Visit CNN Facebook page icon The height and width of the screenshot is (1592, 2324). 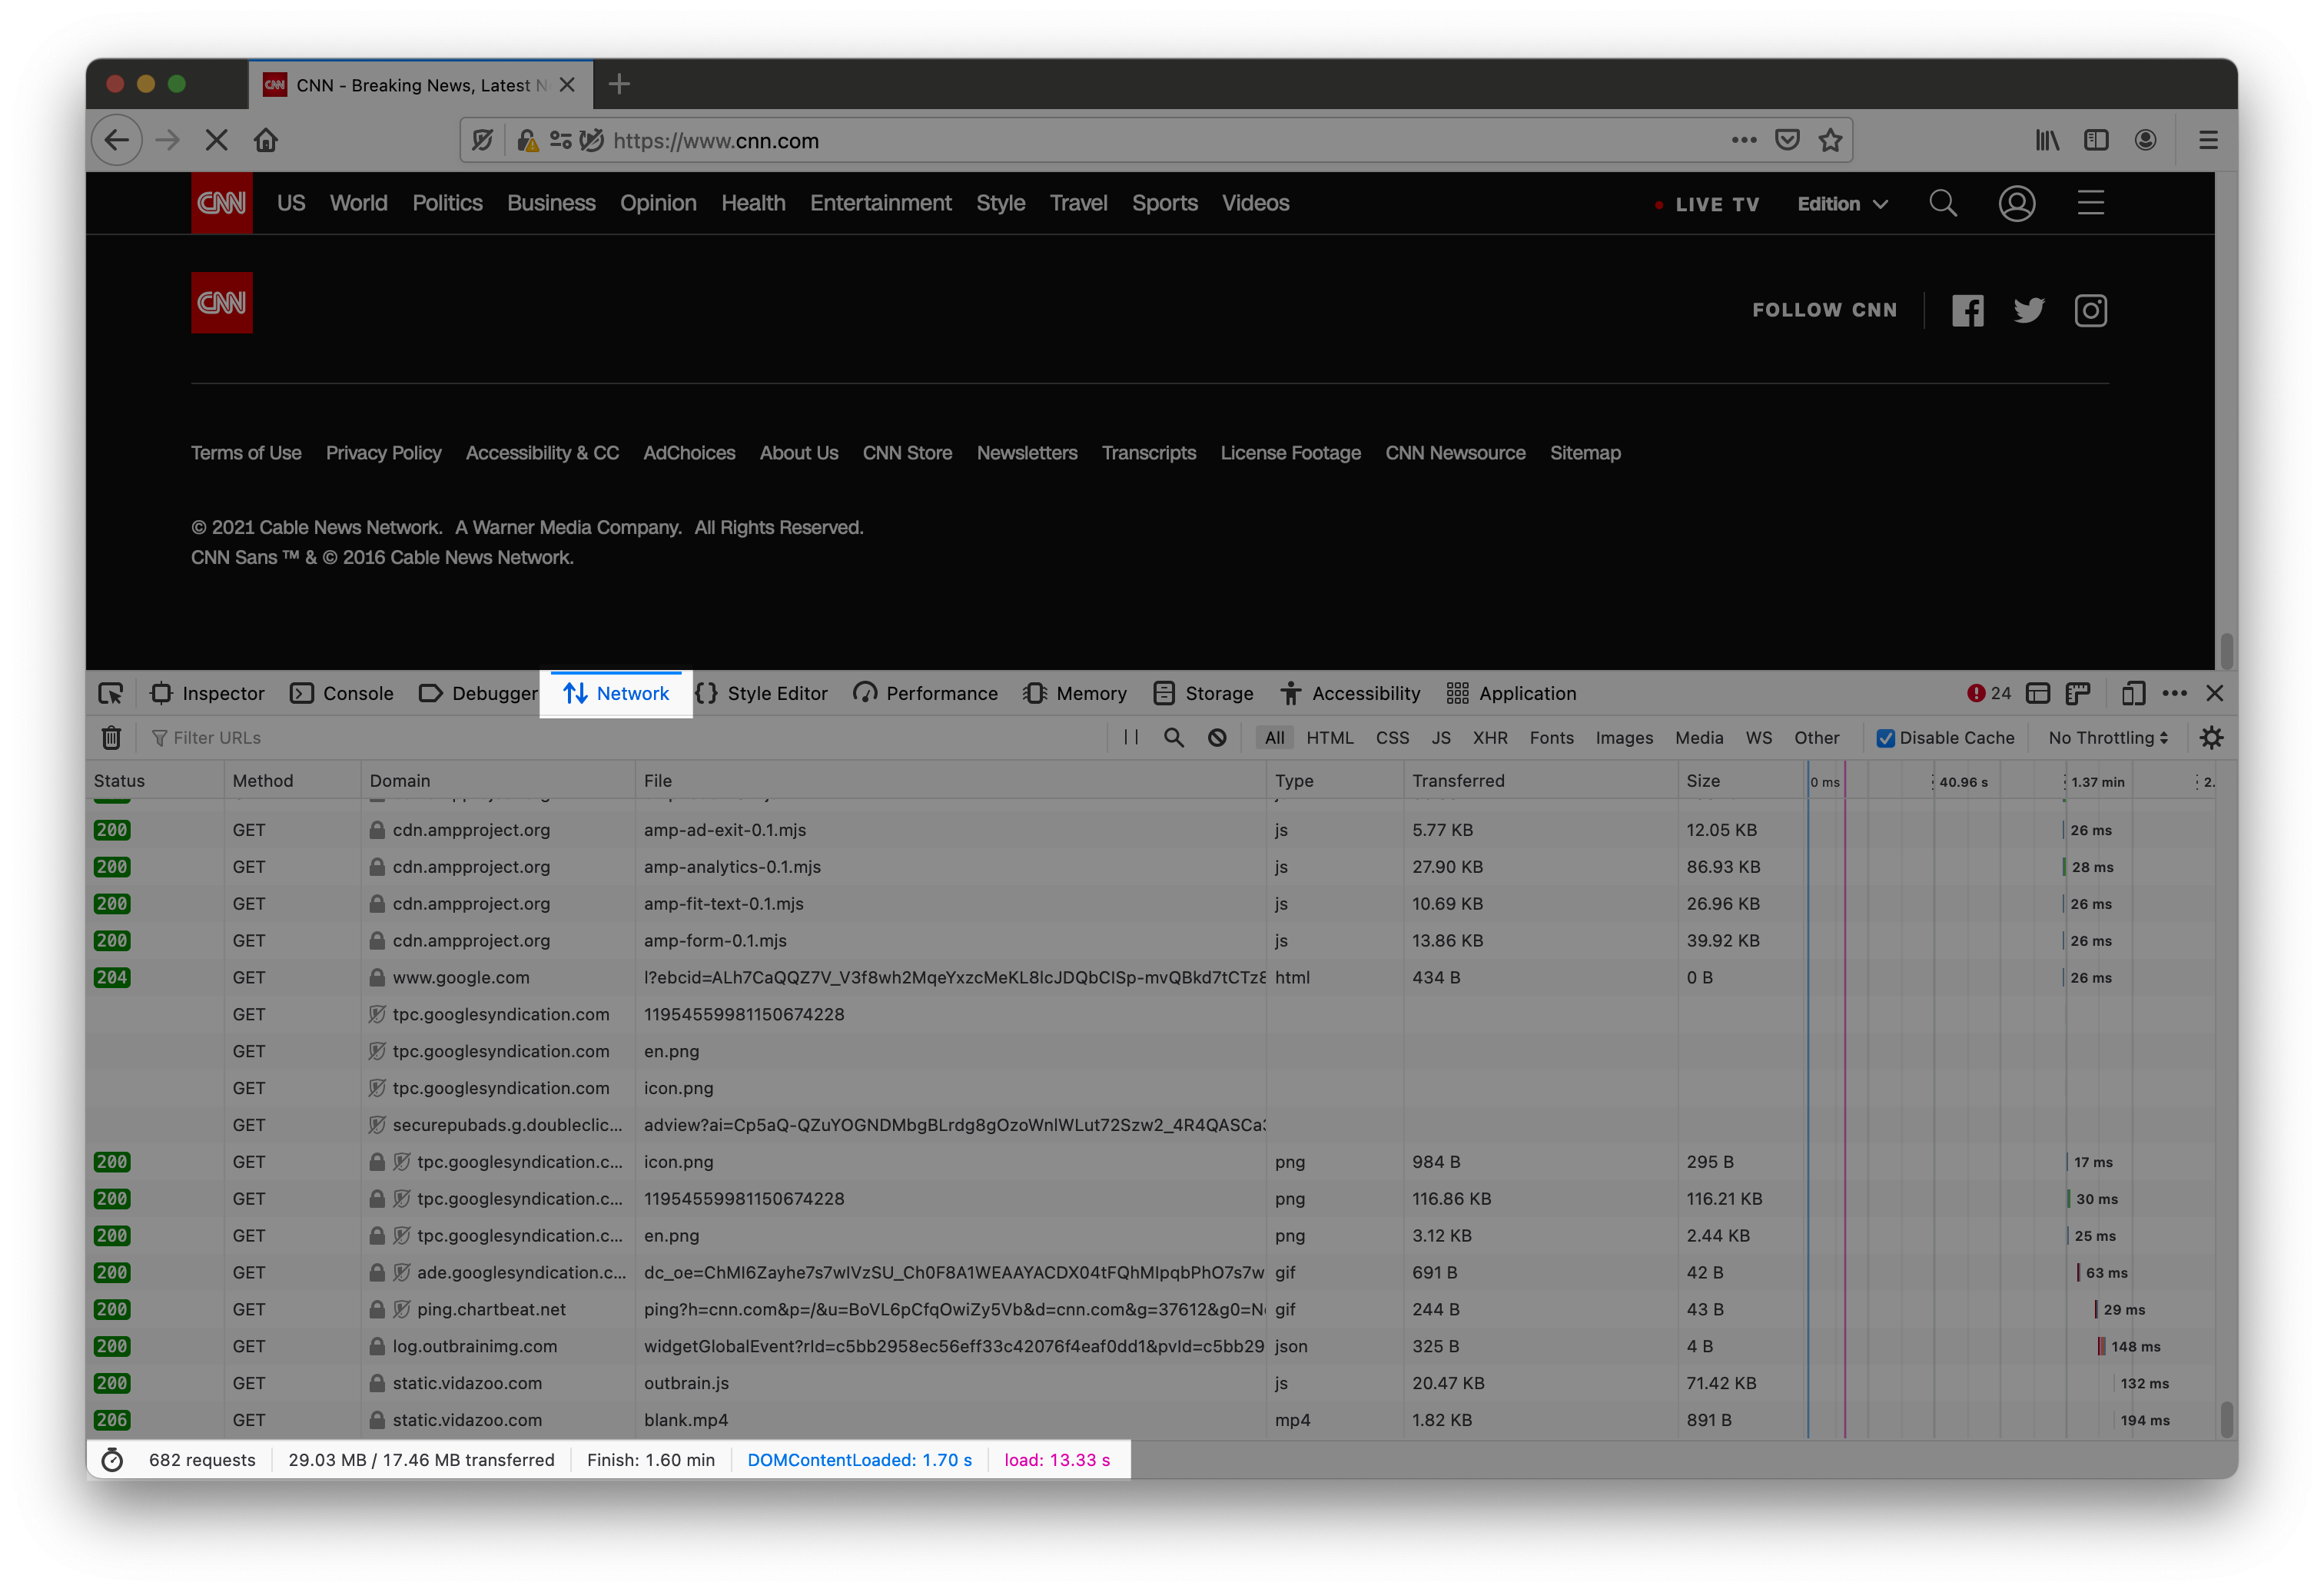pos(1967,311)
